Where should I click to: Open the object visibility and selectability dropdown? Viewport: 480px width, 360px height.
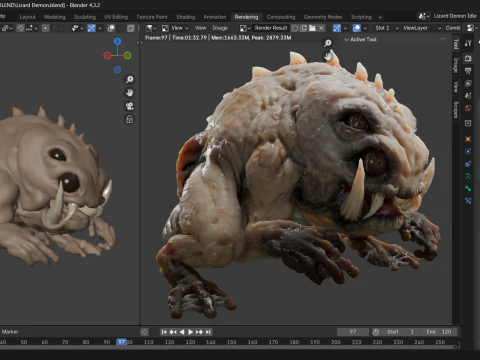(x=77, y=28)
